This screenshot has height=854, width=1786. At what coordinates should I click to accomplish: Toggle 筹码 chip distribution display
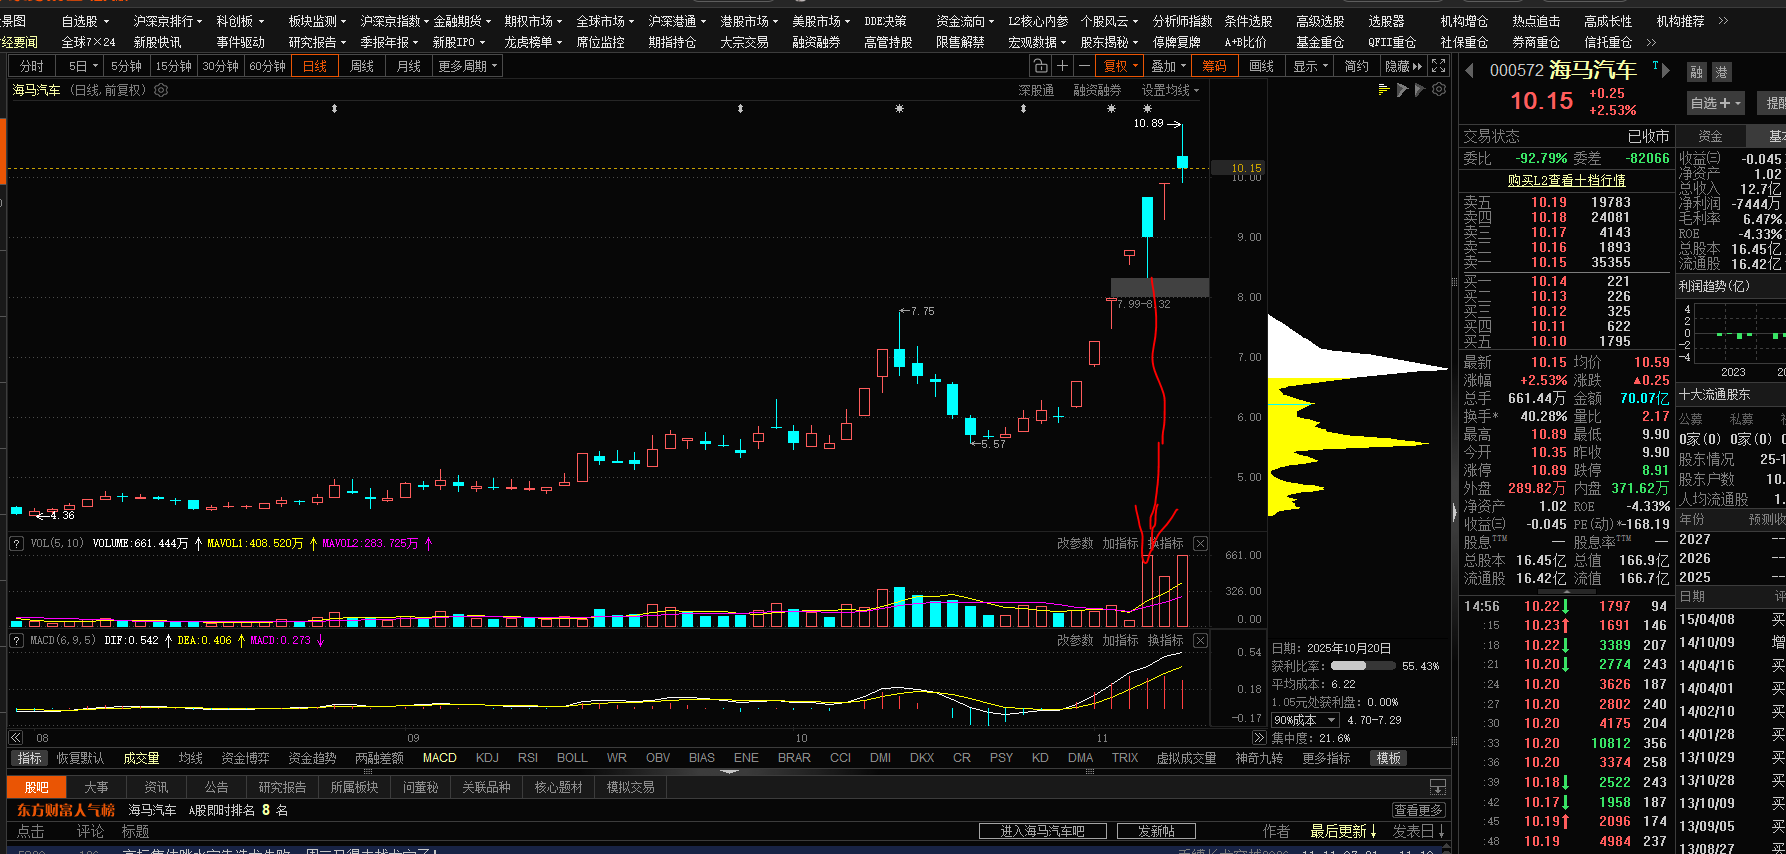click(1215, 66)
